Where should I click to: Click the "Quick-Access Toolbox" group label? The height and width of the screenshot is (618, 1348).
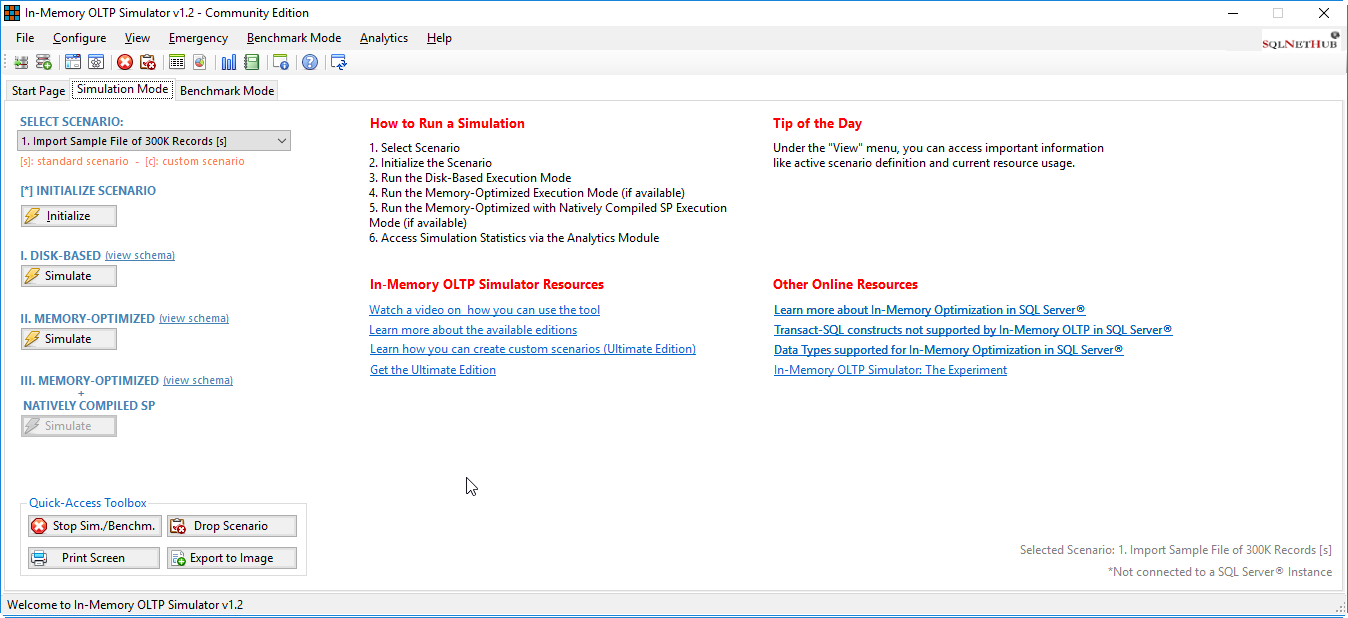point(88,503)
